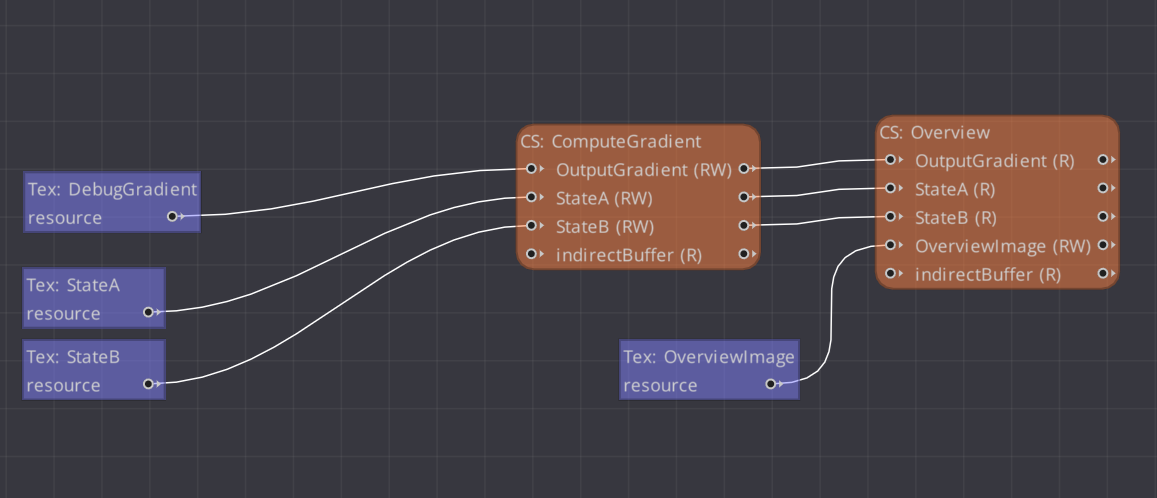Select the Tex: OverviewImage node header
The height and width of the screenshot is (498, 1157).
[x=709, y=357]
